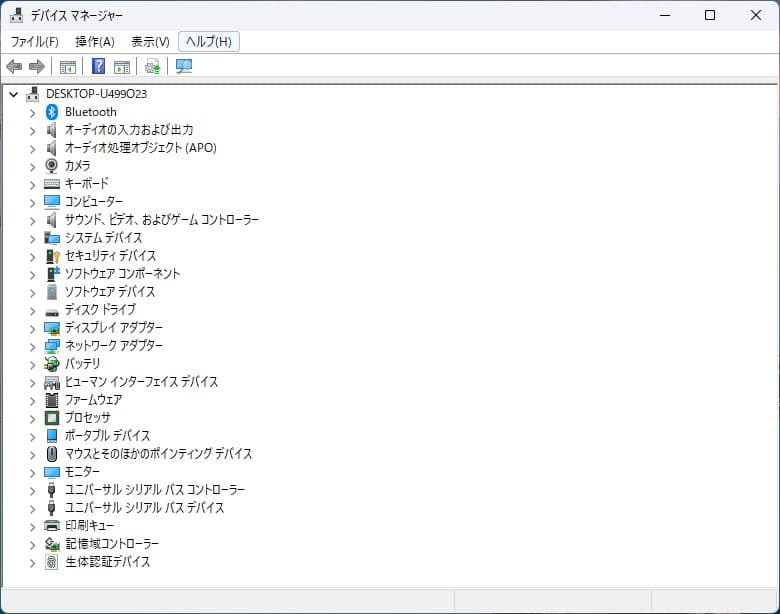
Task: Select the ディスク ドライブ drive icon
Action: point(52,312)
